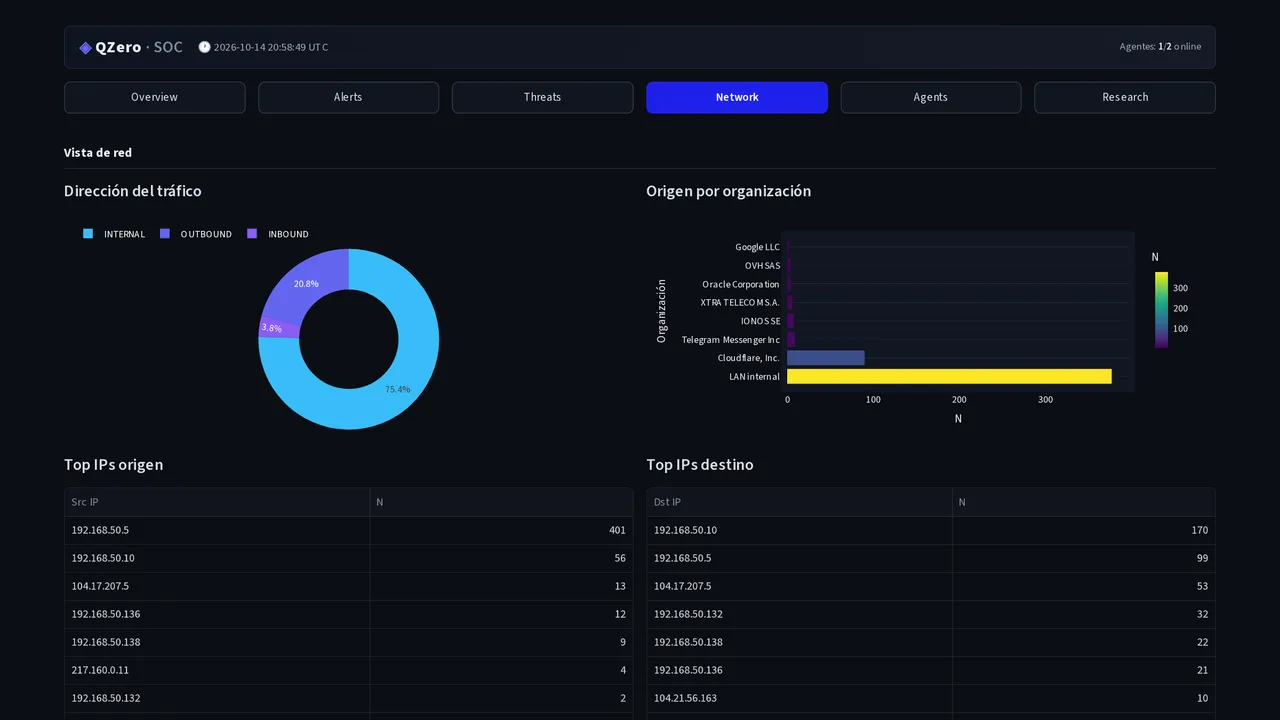The height and width of the screenshot is (720, 1280).
Task: Click the 3.8% inbound donut segment
Action: [x=277, y=328]
